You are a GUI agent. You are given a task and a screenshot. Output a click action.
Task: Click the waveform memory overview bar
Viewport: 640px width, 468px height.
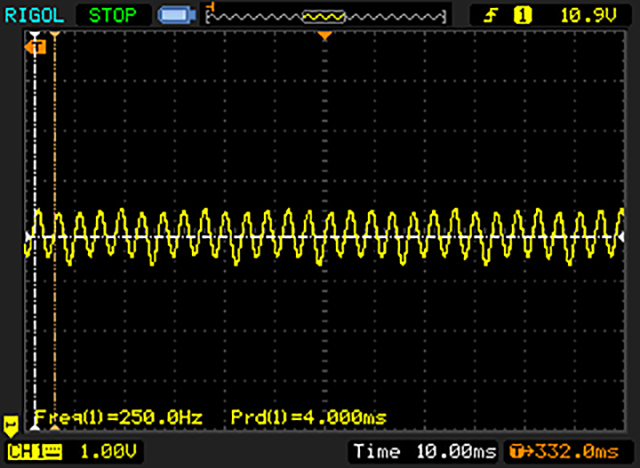[326, 16]
